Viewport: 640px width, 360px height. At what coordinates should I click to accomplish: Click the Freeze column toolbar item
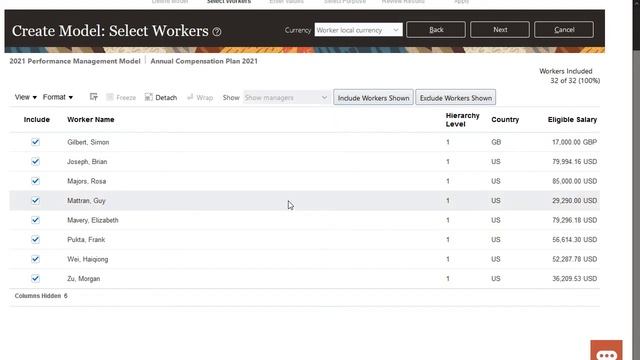121,97
